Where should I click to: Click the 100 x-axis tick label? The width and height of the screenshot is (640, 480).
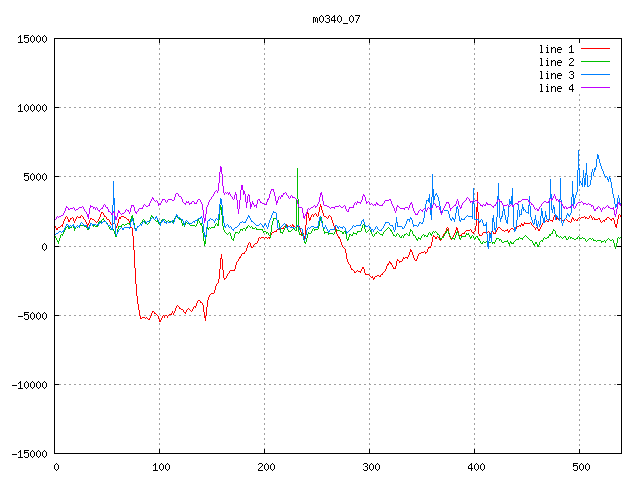click(160, 467)
